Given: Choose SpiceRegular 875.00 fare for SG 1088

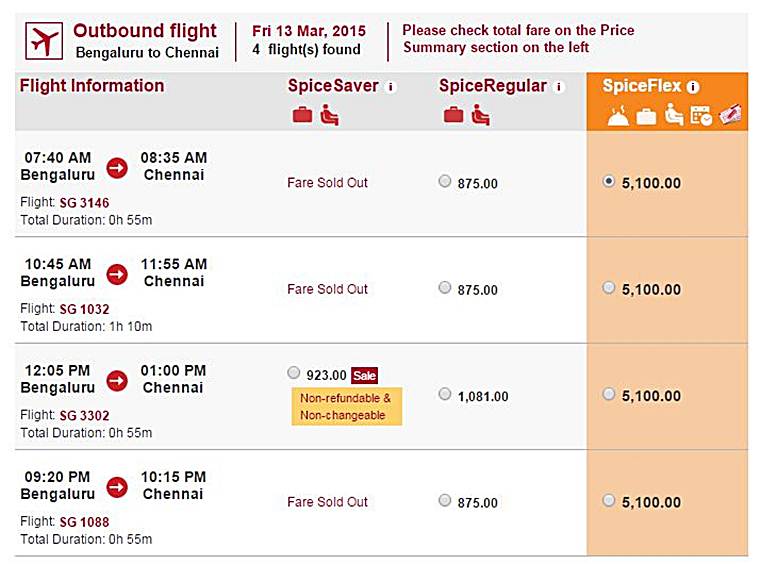Looking at the screenshot, I should pos(445,500).
